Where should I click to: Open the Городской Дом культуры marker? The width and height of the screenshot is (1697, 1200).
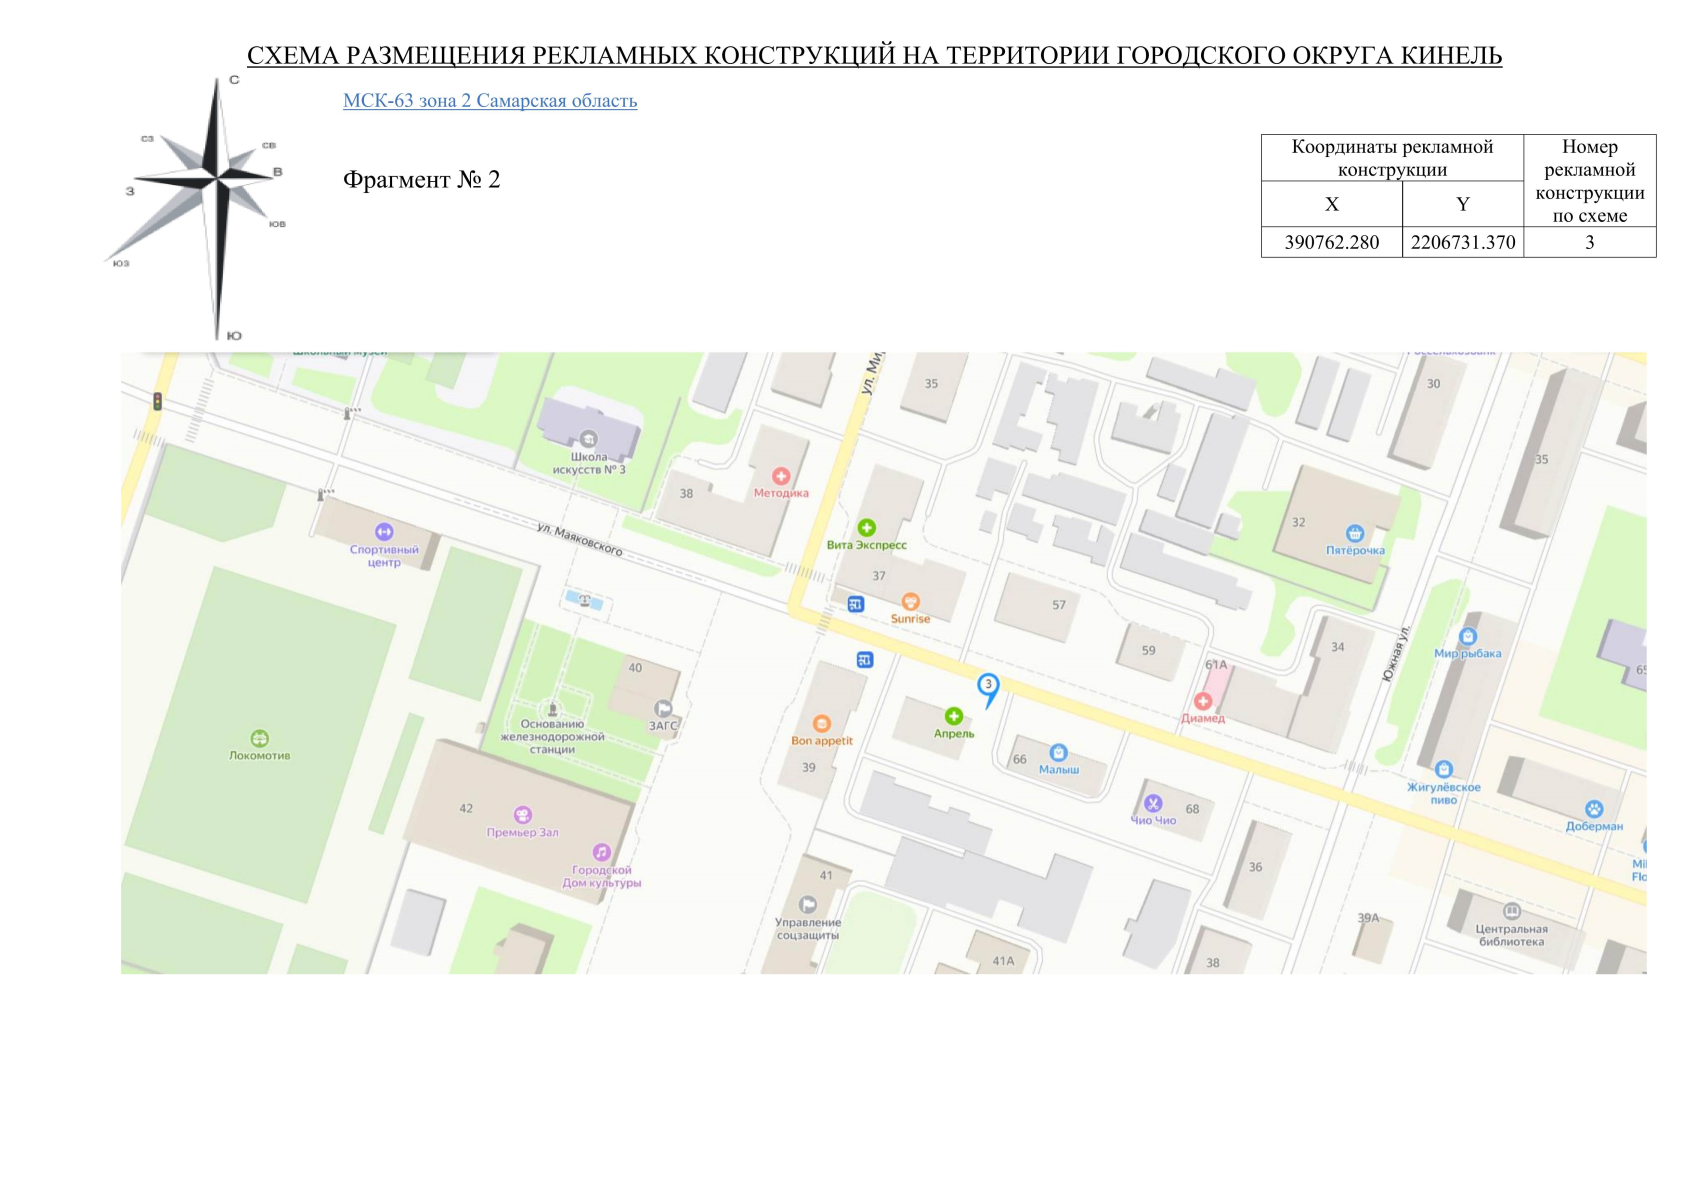602,853
